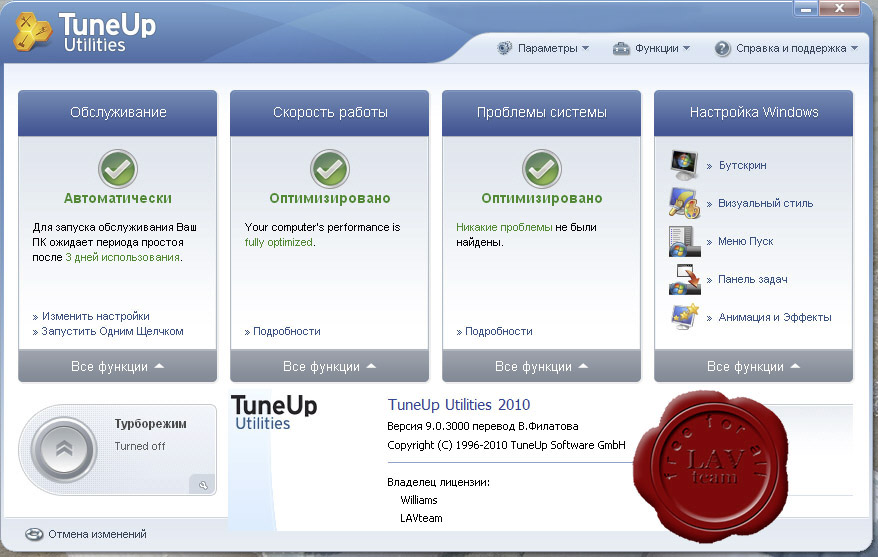Image resolution: width=878 pixels, height=557 pixels.
Task: Click the TuneUp Utilities 2010 title
Action: (x=459, y=405)
